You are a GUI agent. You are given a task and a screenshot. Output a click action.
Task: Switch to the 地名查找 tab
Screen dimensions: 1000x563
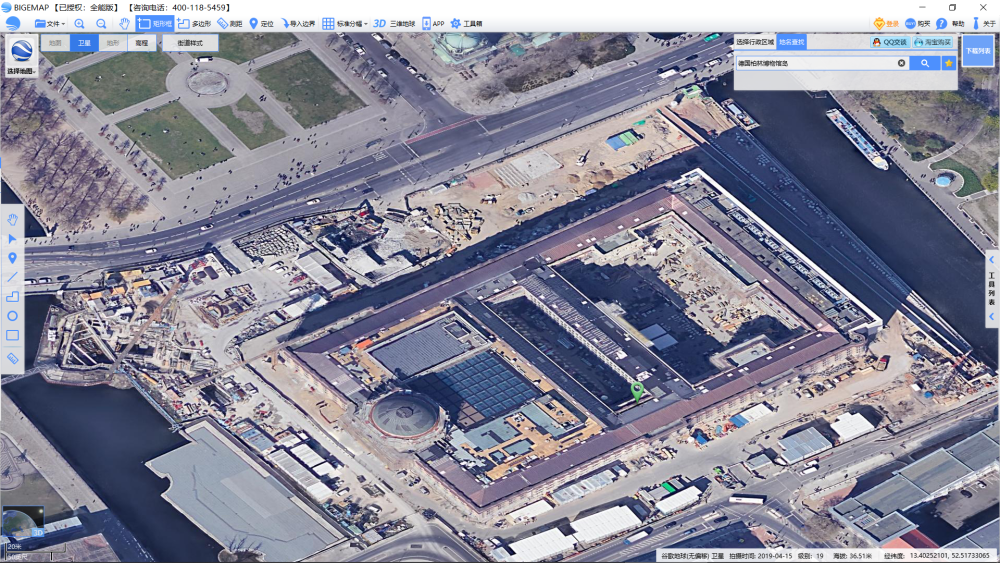(x=791, y=42)
